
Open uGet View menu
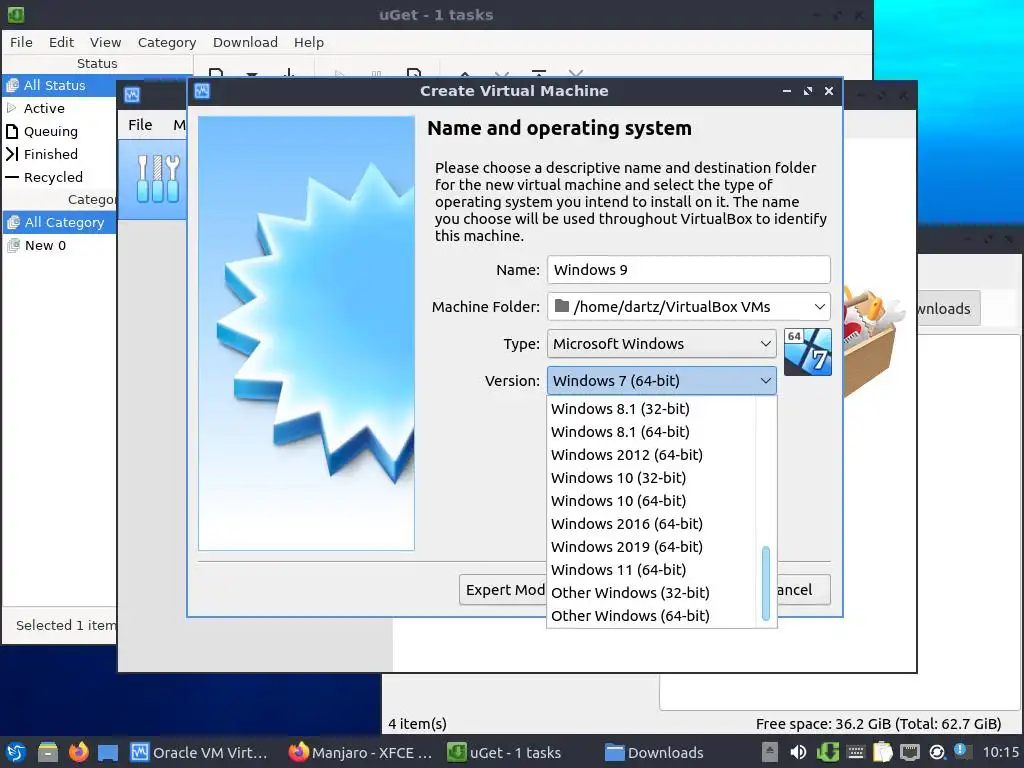point(105,42)
